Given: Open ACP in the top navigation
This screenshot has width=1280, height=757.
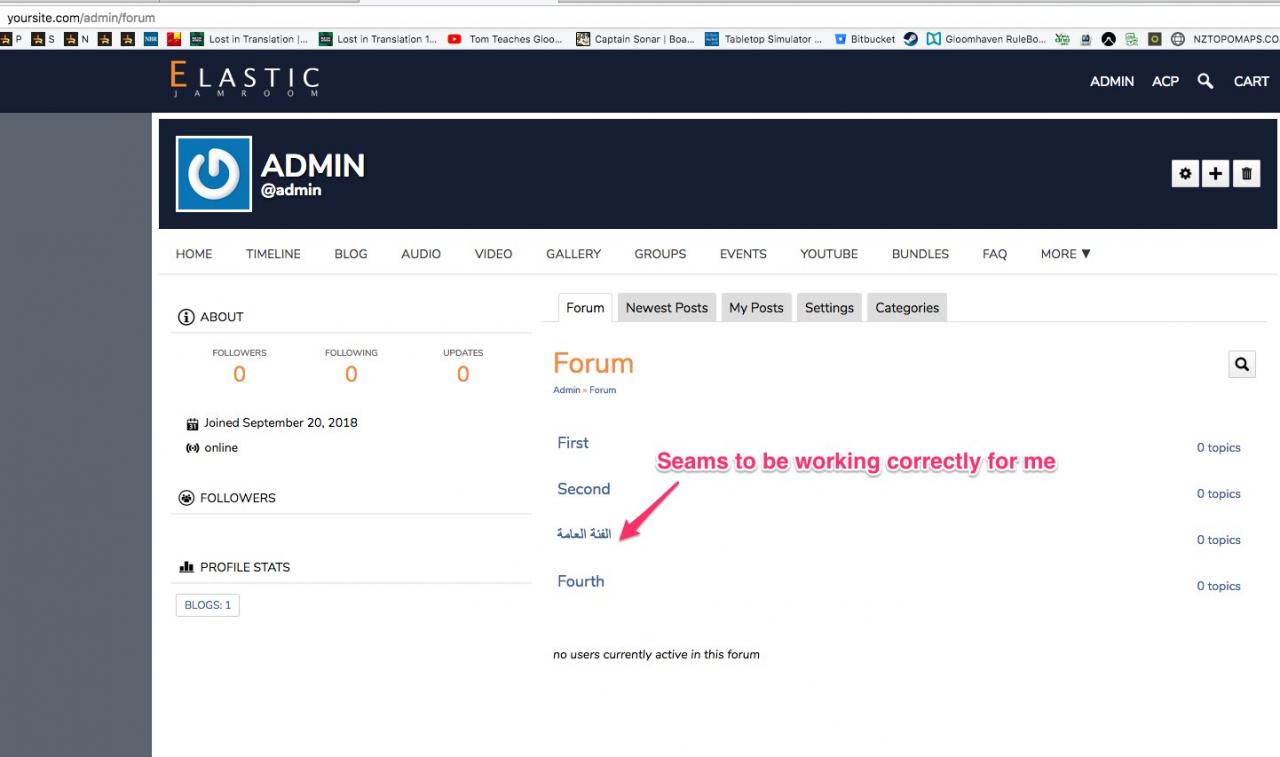Looking at the screenshot, I should (1165, 81).
